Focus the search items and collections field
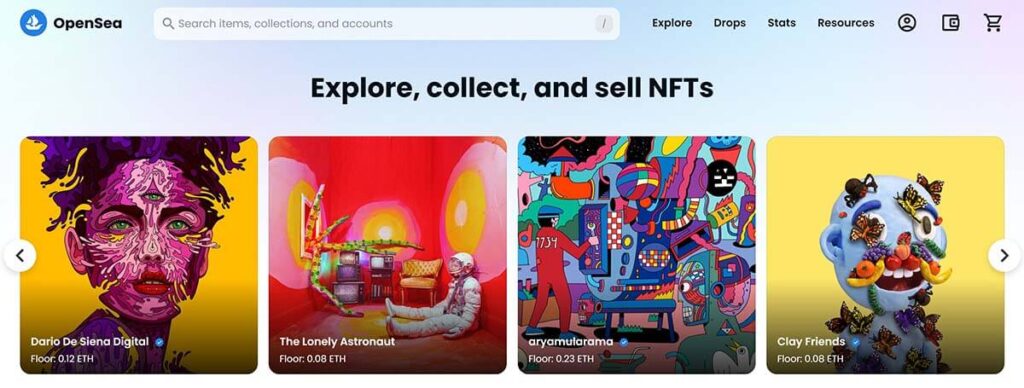This screenshot has height=388, width=1024. [387, 24]
